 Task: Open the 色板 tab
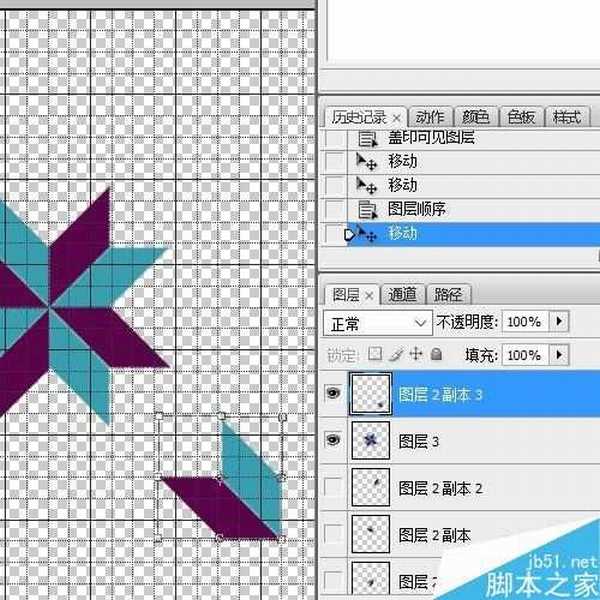pyautogui.click(x=521, y=117)
